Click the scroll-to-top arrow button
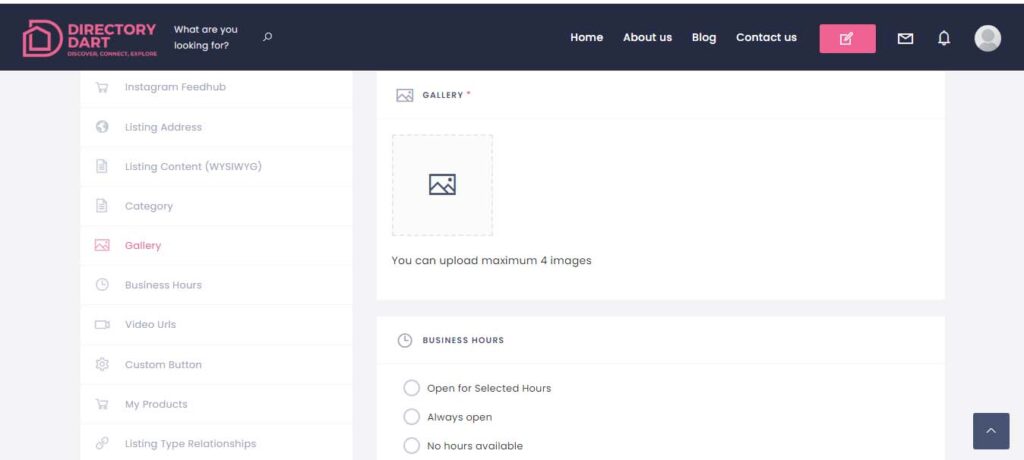The width and height of the screenshot is (1024, 460). 991,431
